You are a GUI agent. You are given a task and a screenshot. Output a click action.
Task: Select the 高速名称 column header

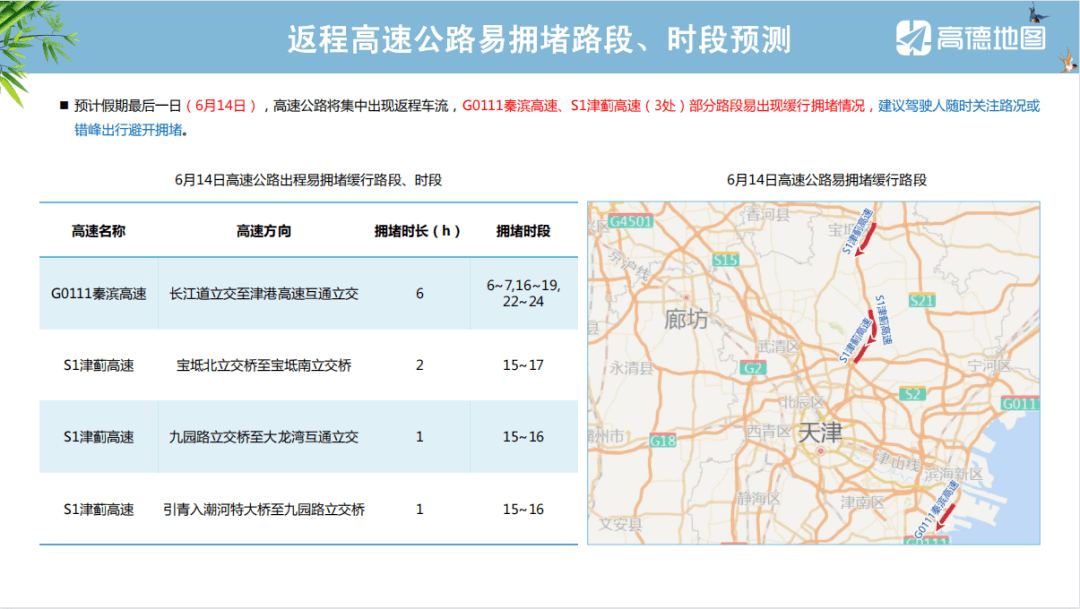pos(98,231)
